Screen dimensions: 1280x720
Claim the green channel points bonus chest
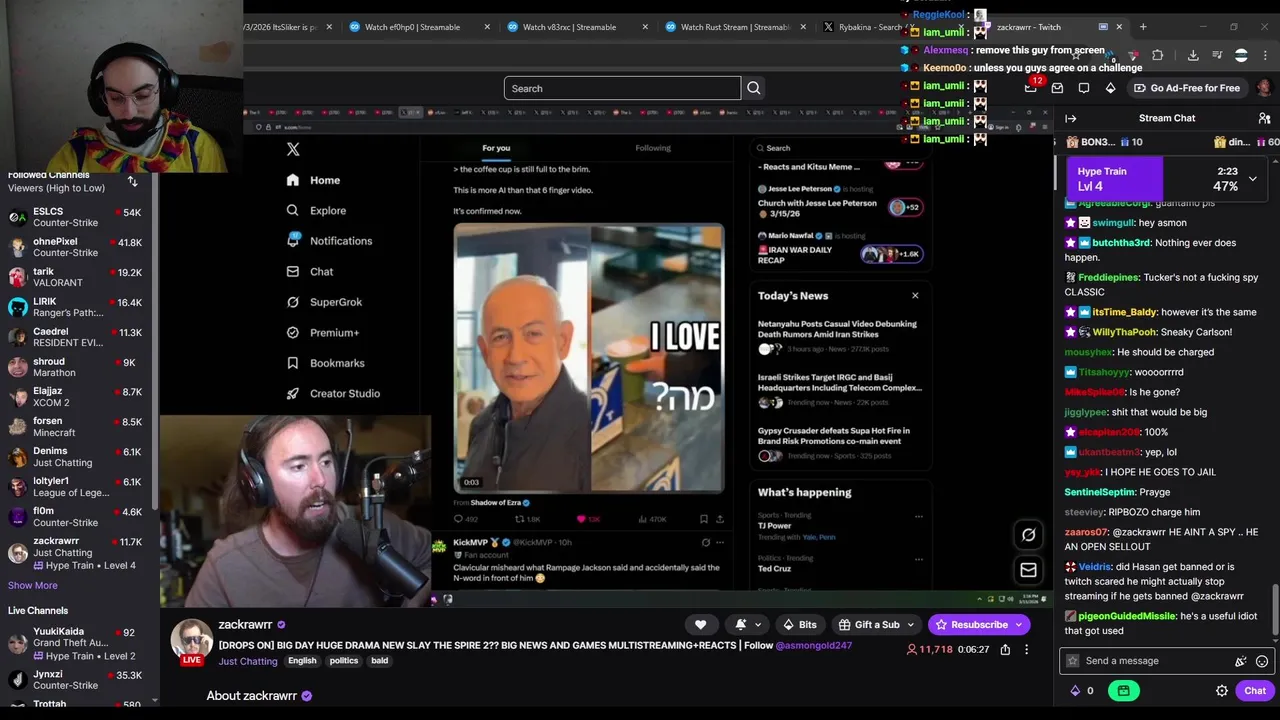(1124, 691)
